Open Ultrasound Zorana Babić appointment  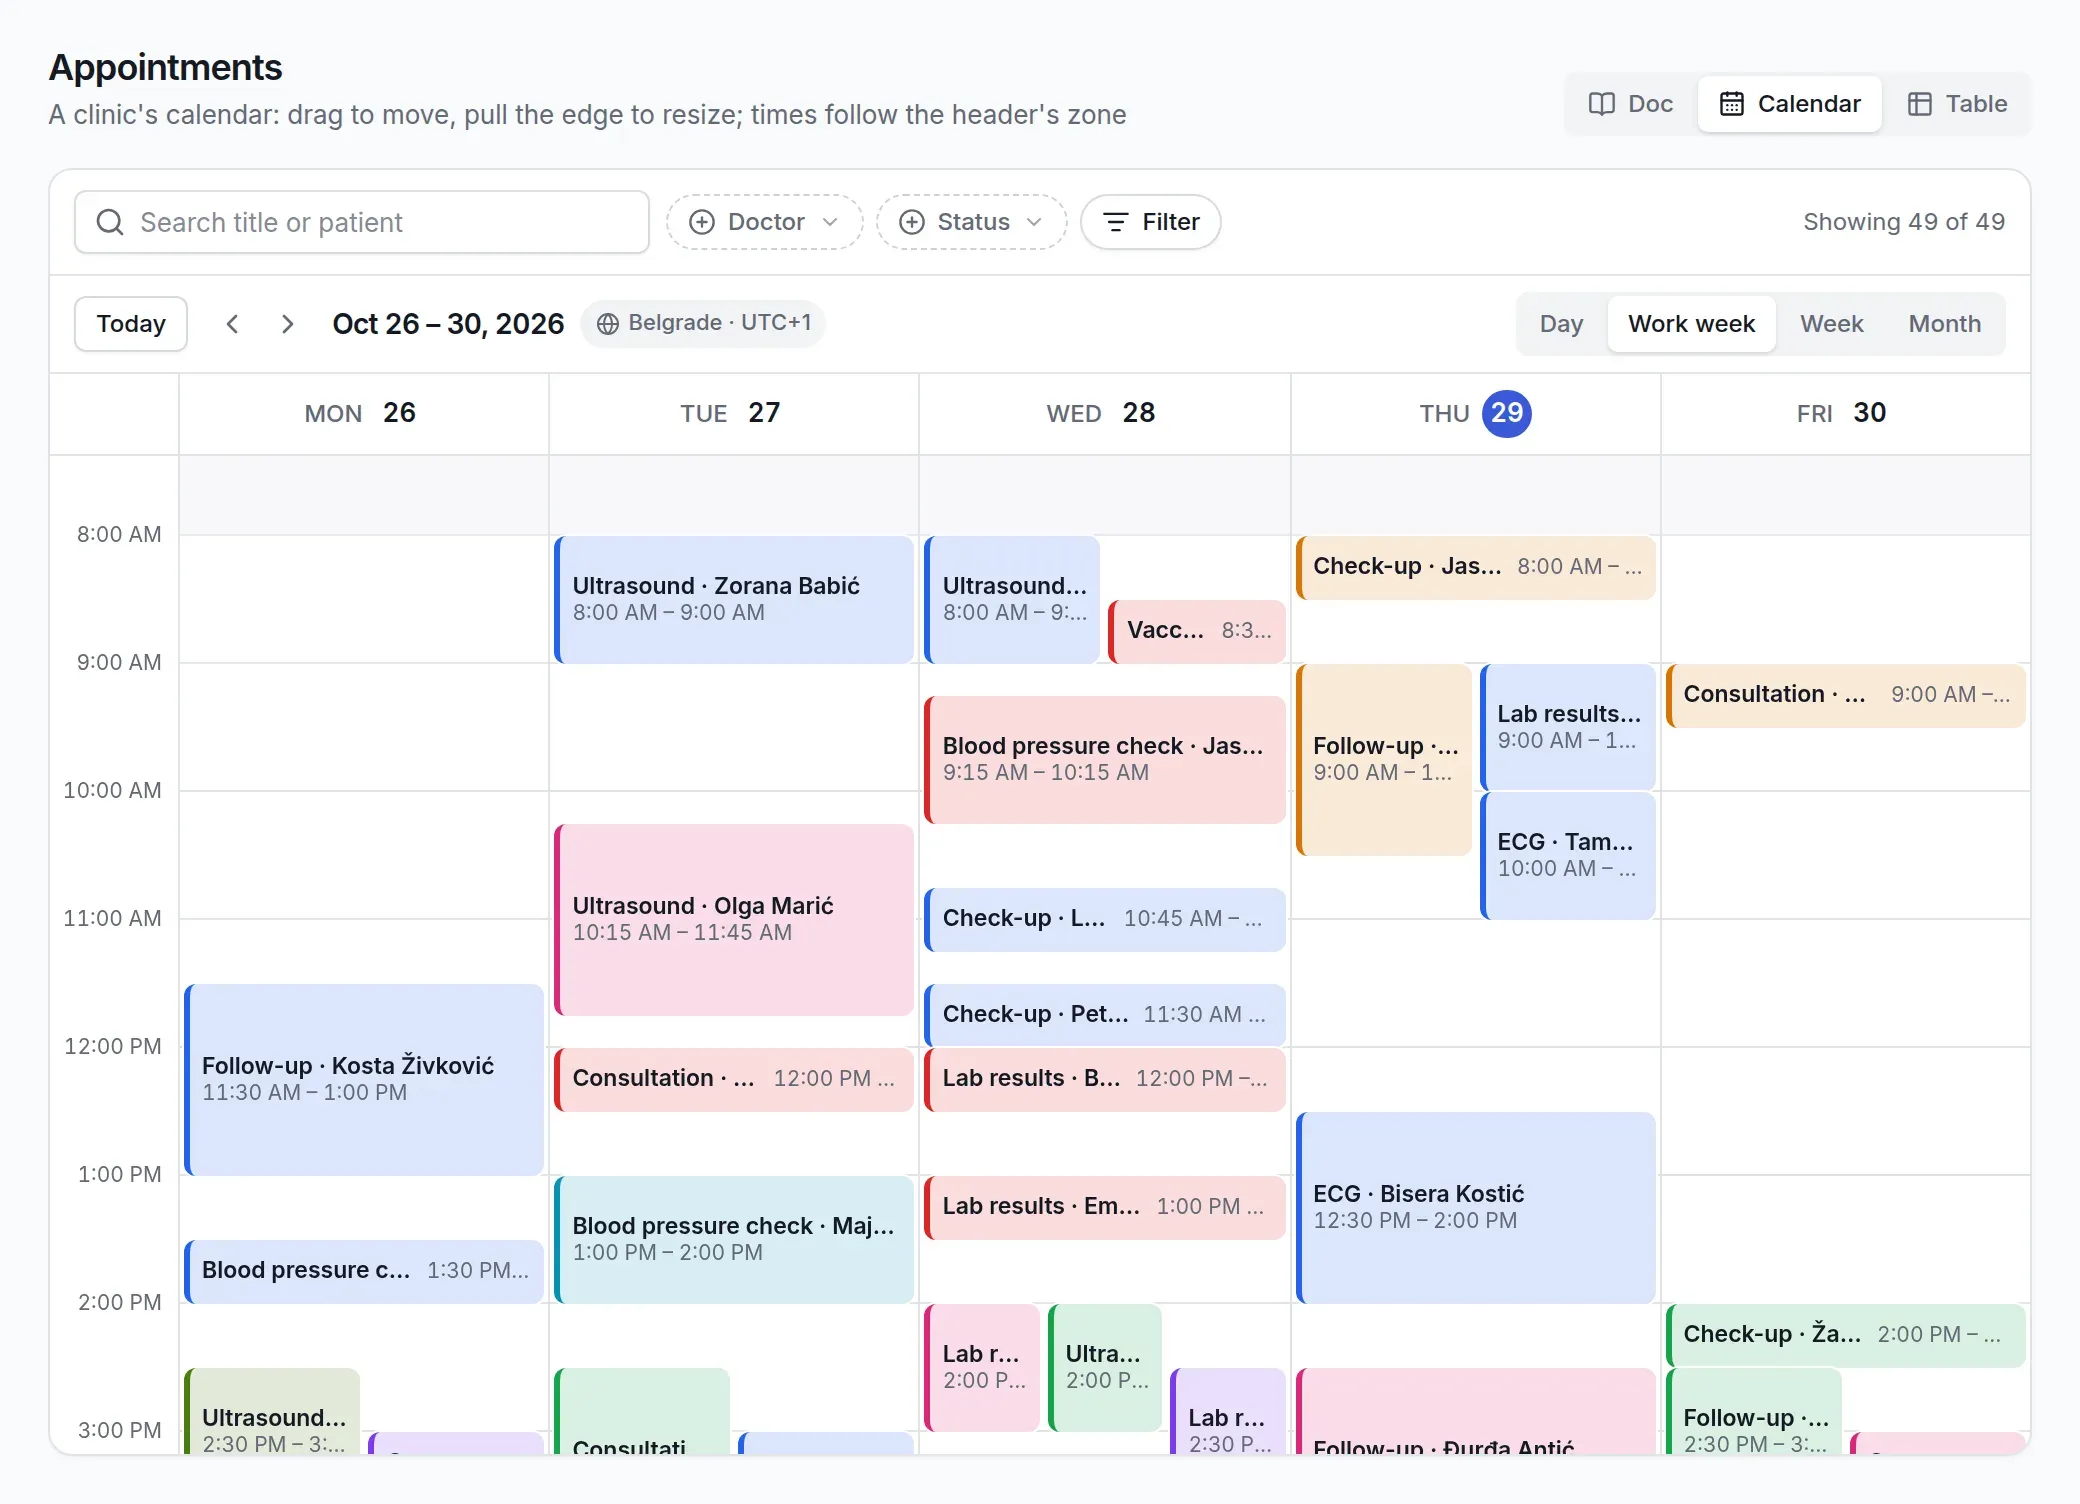[x=734, y=599]
